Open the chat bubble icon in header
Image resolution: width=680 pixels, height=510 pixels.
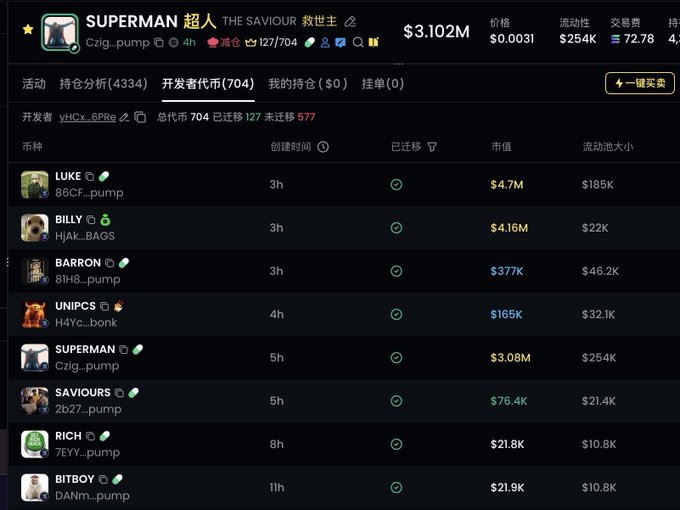(340, 42)
